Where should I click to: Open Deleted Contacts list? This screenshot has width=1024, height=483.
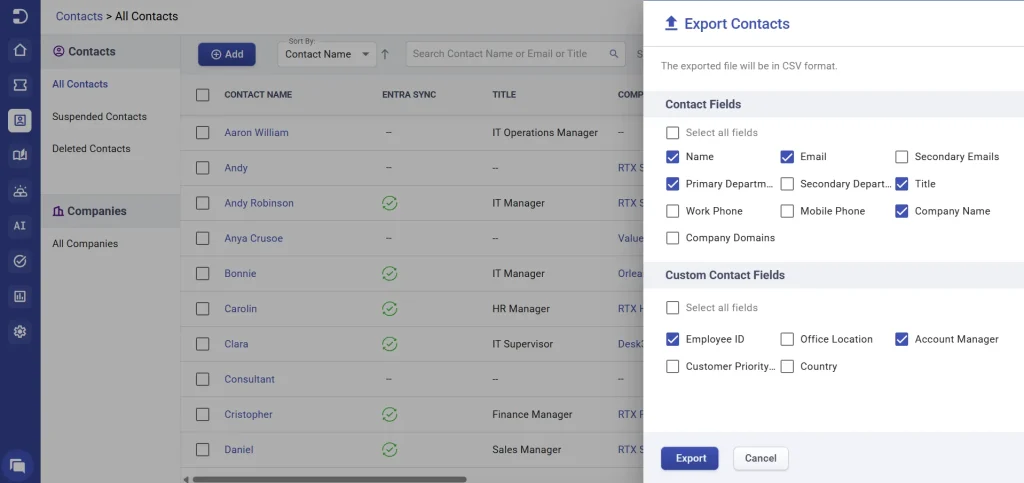pos(91,148)
